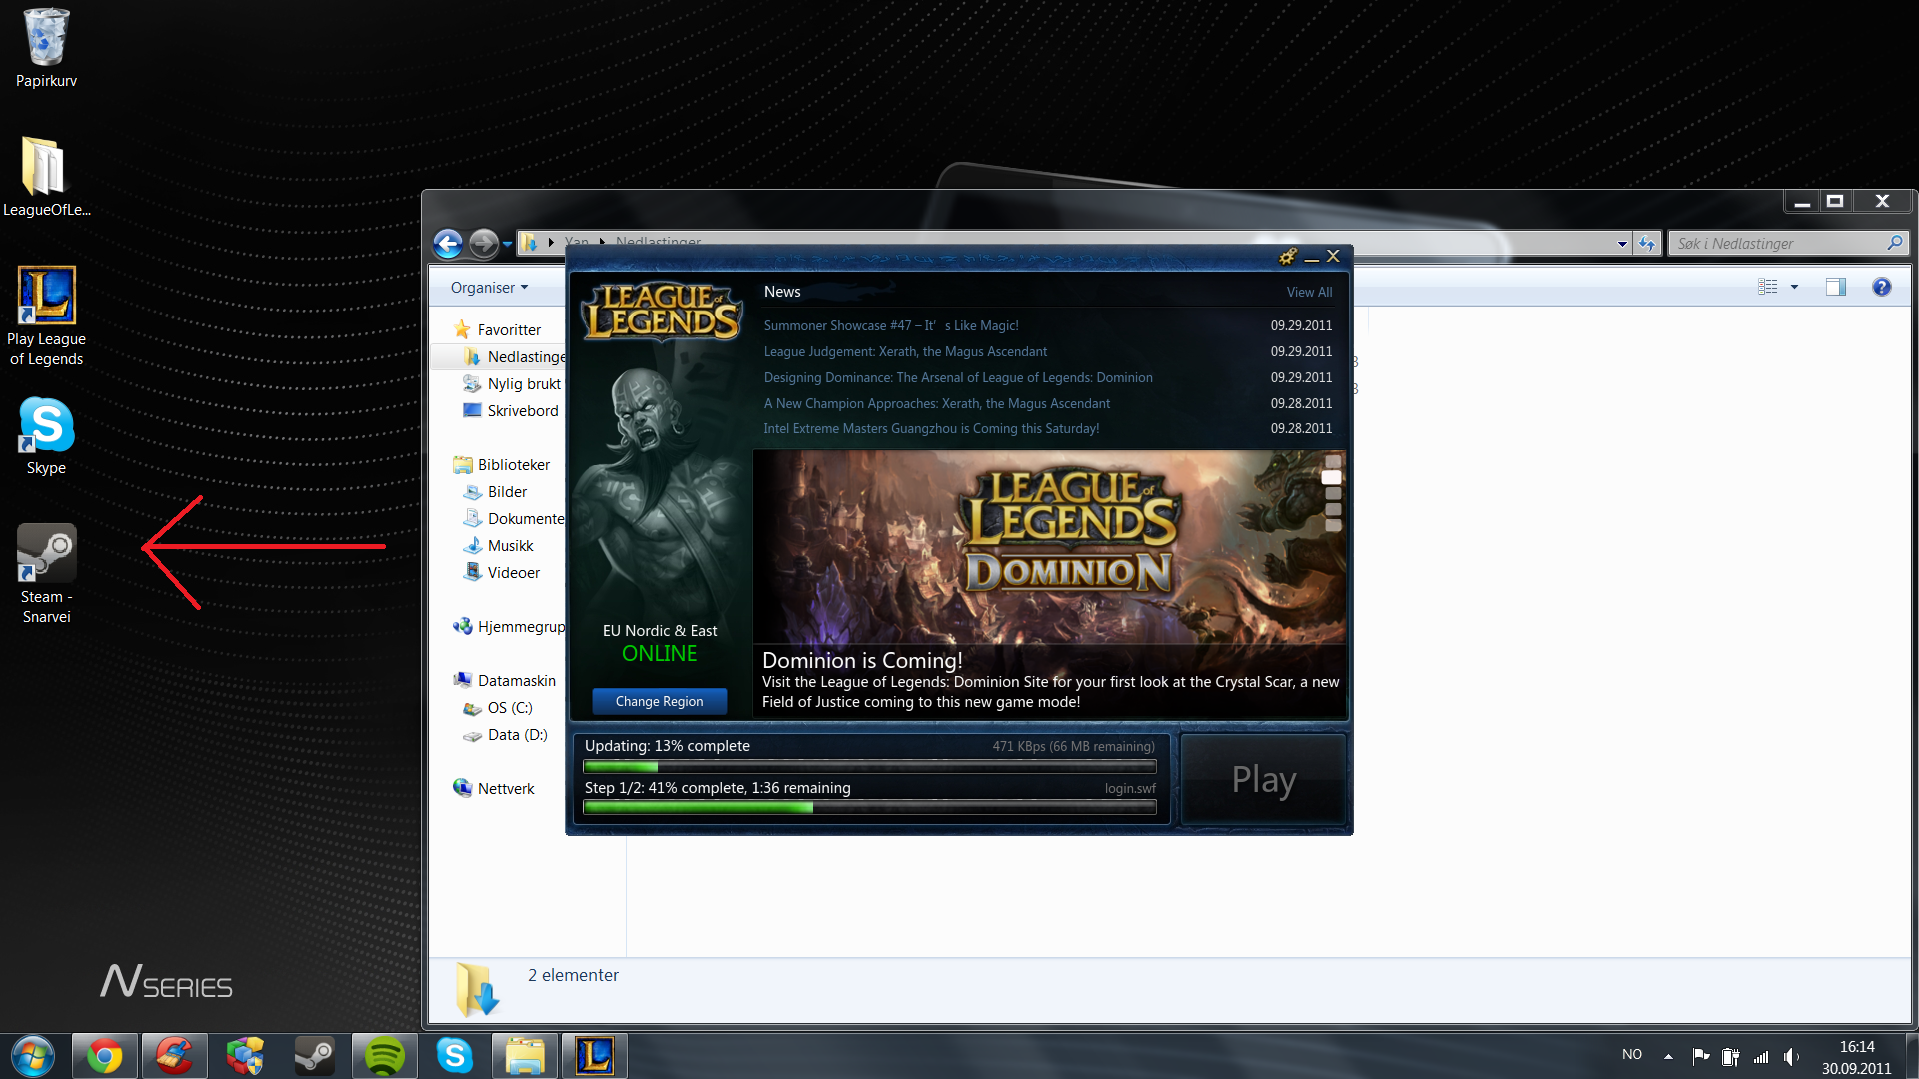Select Musikk library

click(498, 545)
